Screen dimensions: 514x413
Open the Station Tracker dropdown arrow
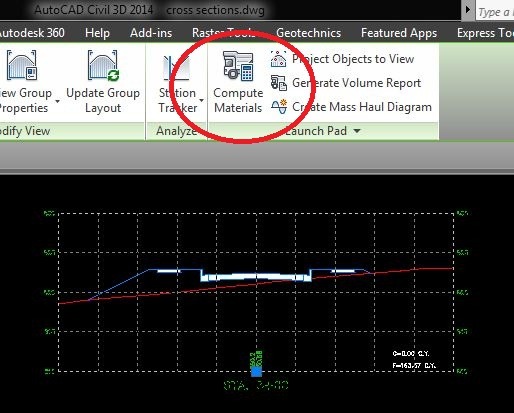click(x=201, y=100)
